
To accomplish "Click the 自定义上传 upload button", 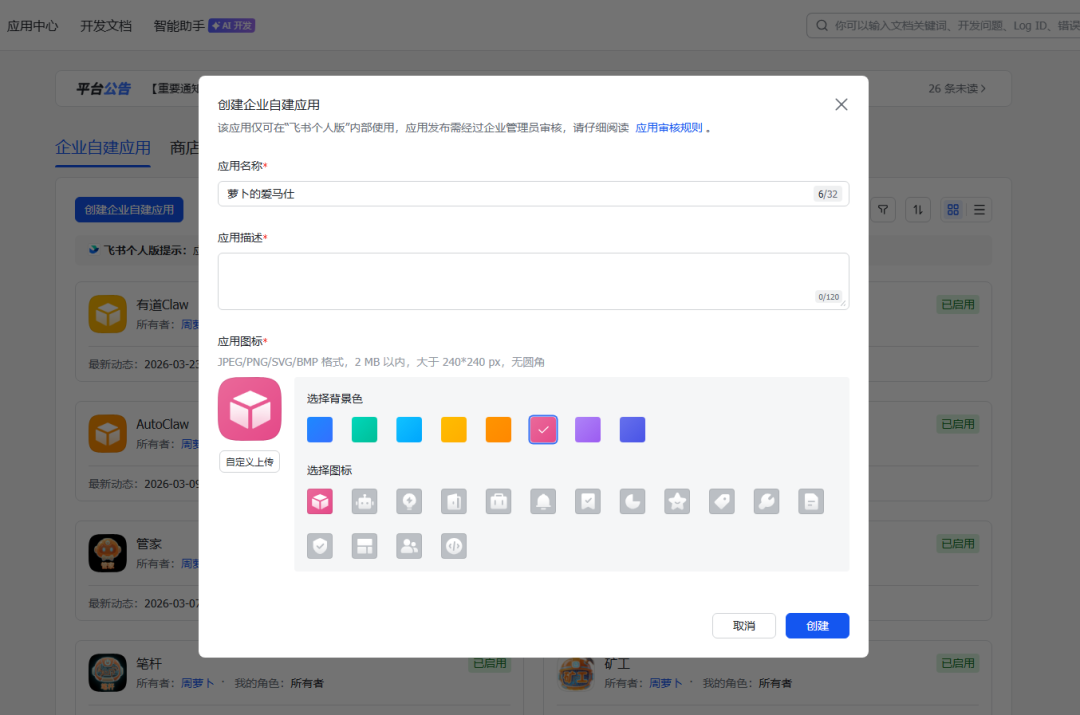I will pos(249,462).
